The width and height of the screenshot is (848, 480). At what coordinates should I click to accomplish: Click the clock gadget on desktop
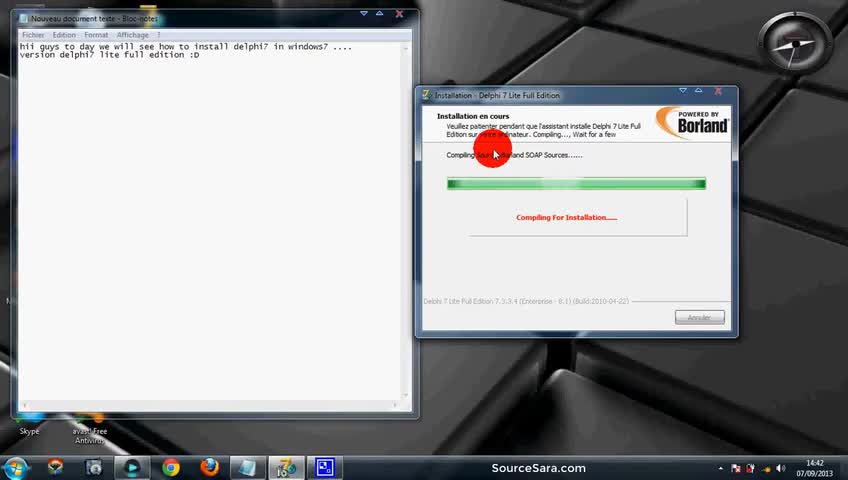click(x=794, y=43)
